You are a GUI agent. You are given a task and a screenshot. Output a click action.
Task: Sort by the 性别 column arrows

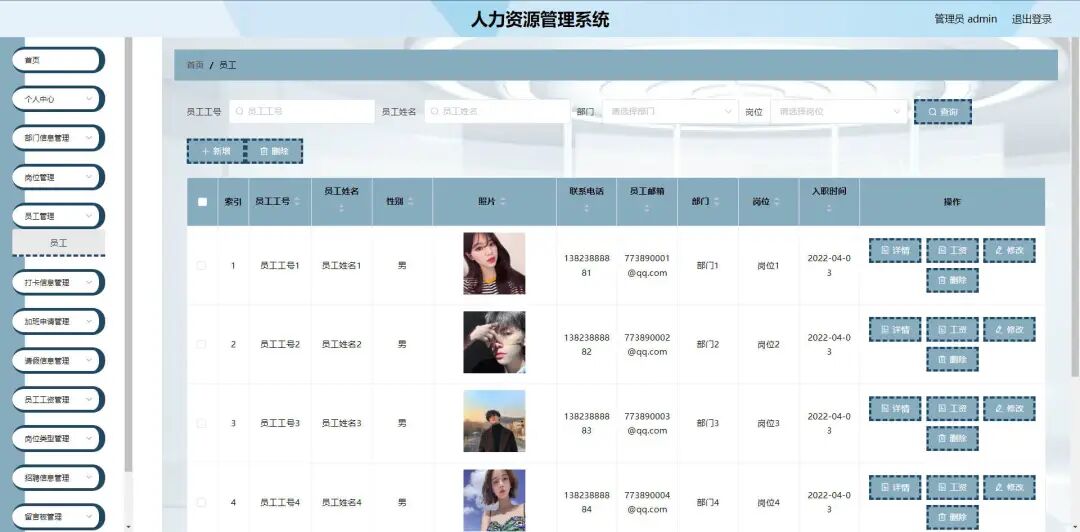411,201
